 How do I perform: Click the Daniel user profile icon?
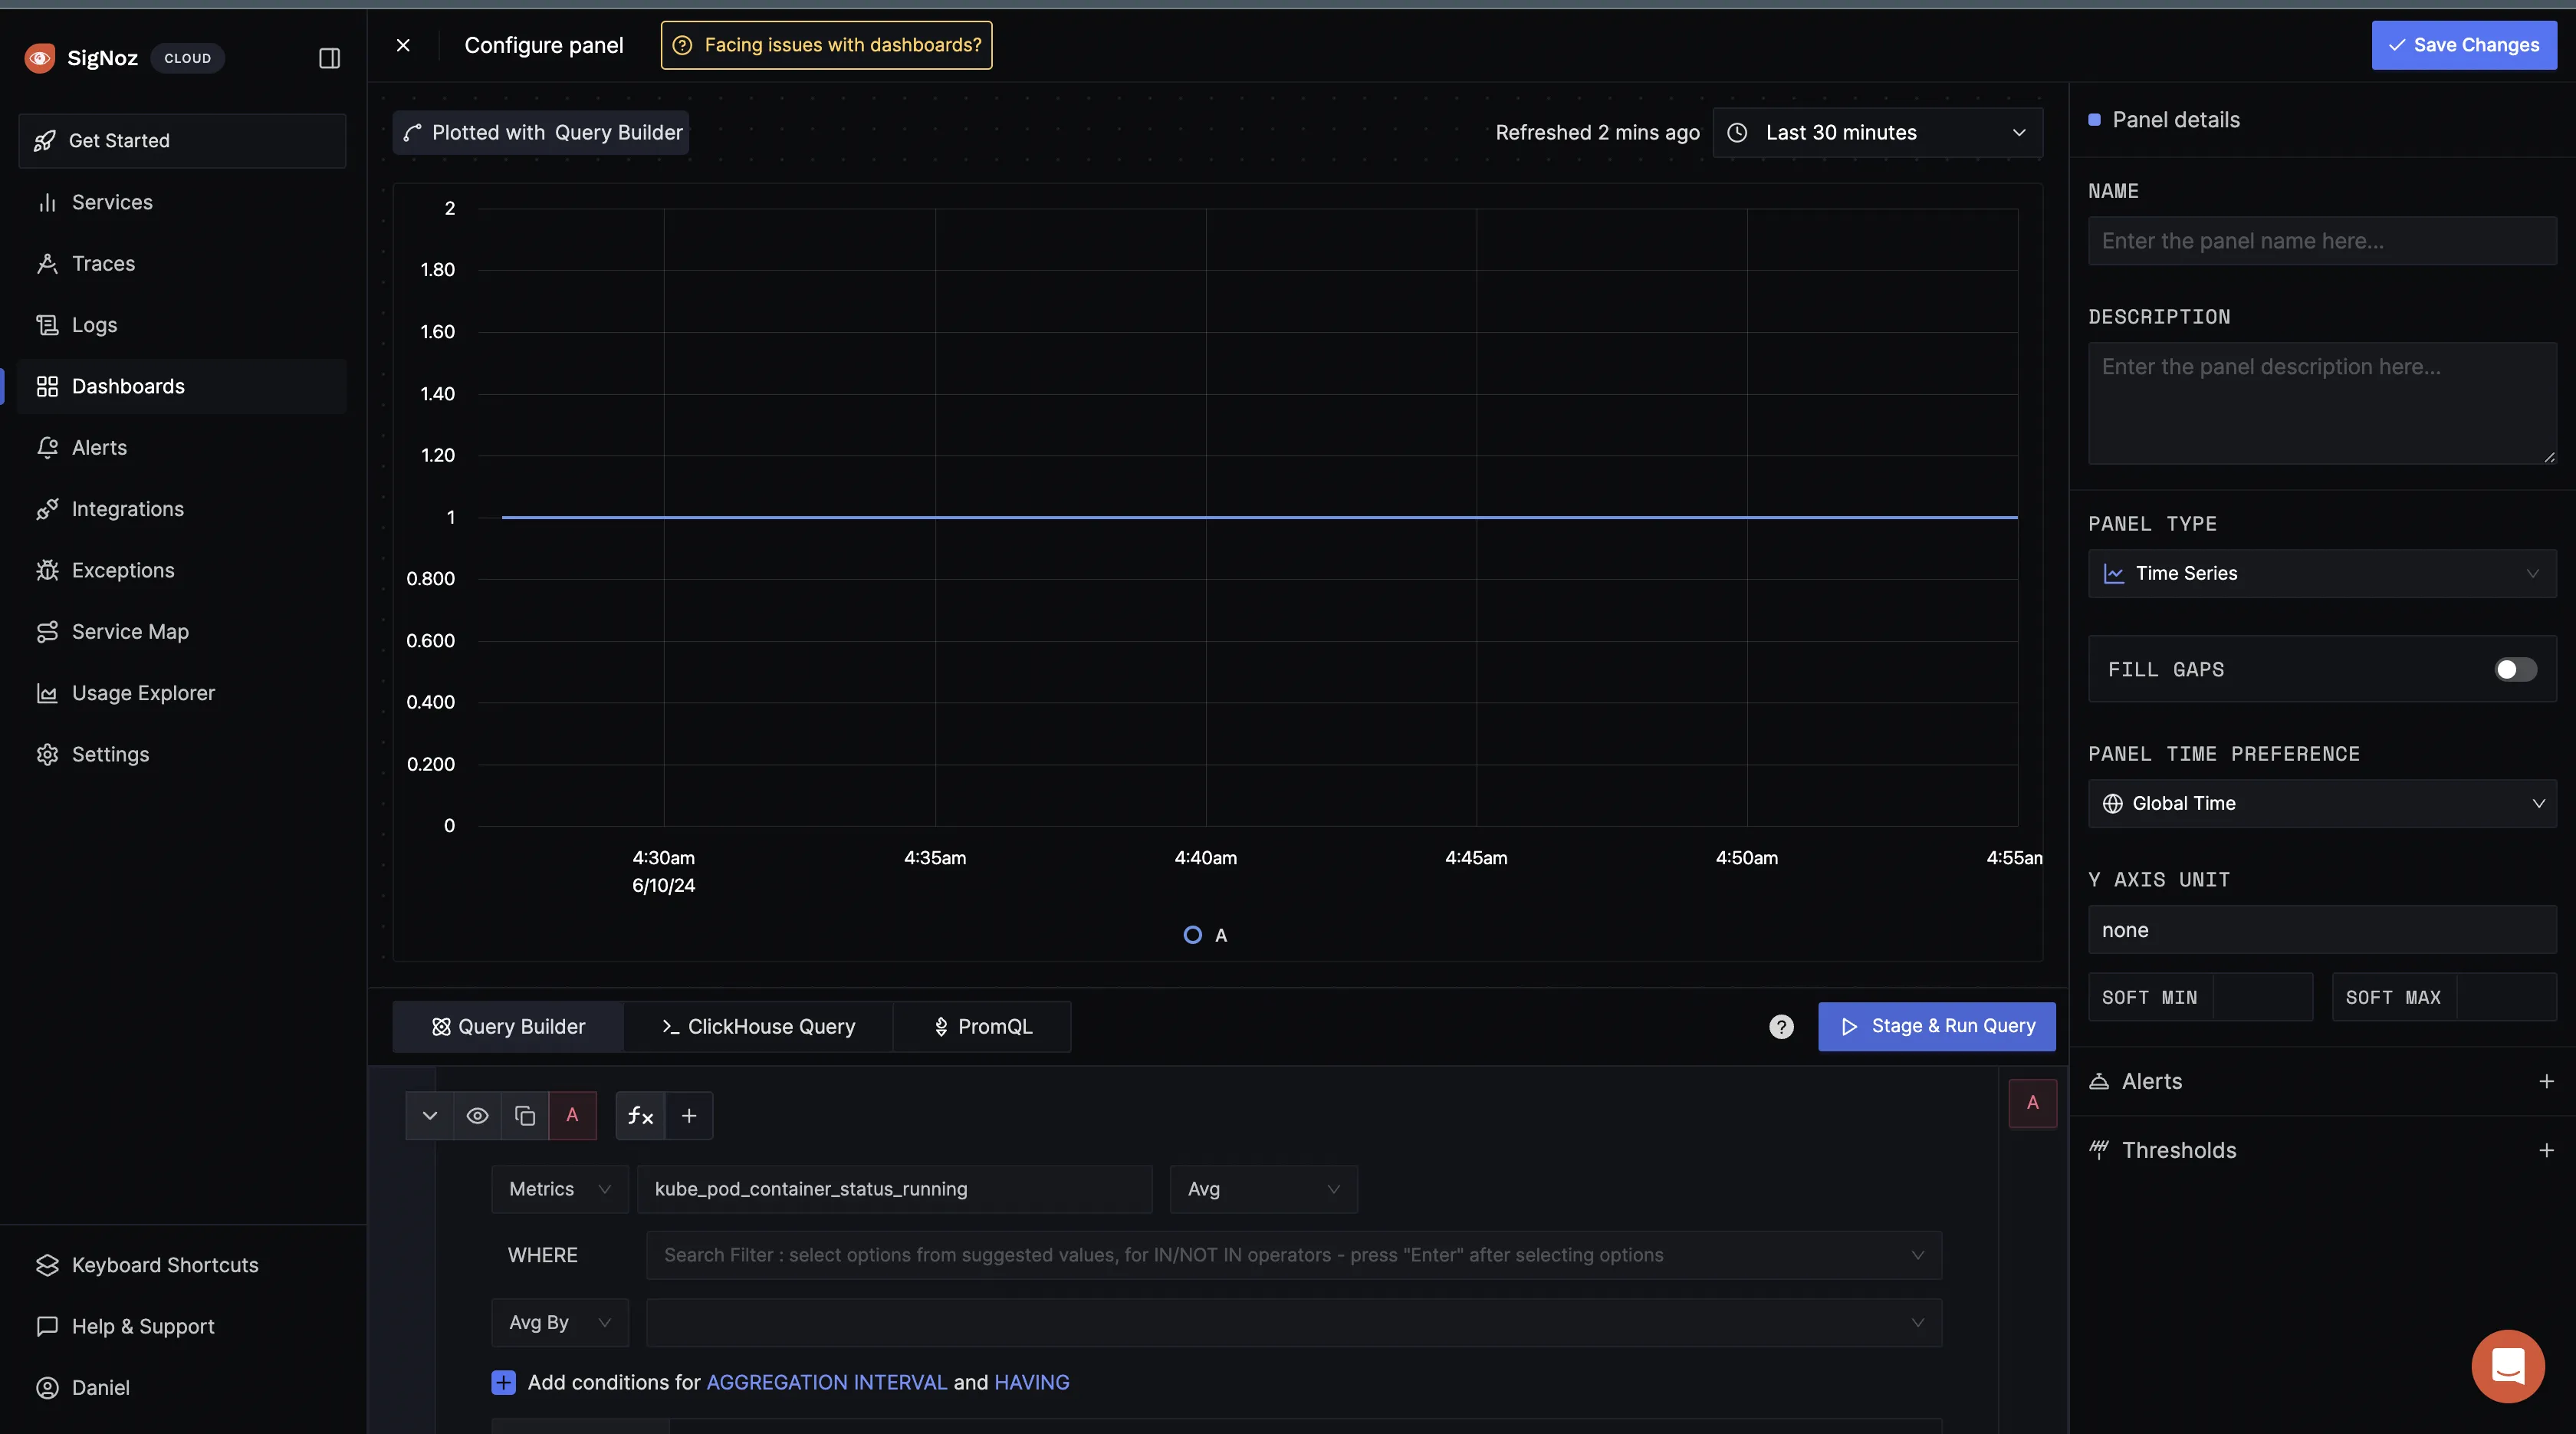pos(47,1388)
